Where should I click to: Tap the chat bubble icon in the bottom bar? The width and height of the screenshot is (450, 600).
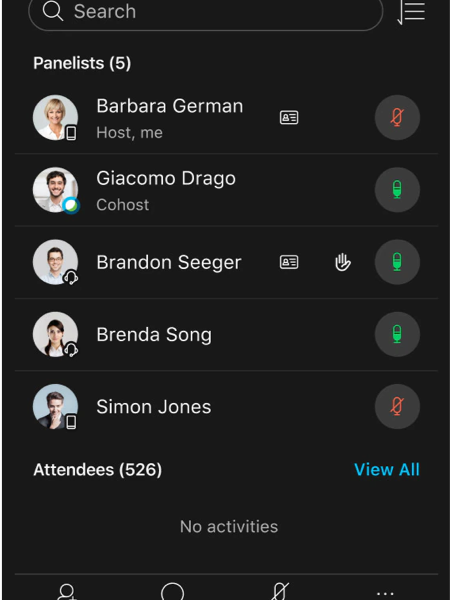(173, 591)
